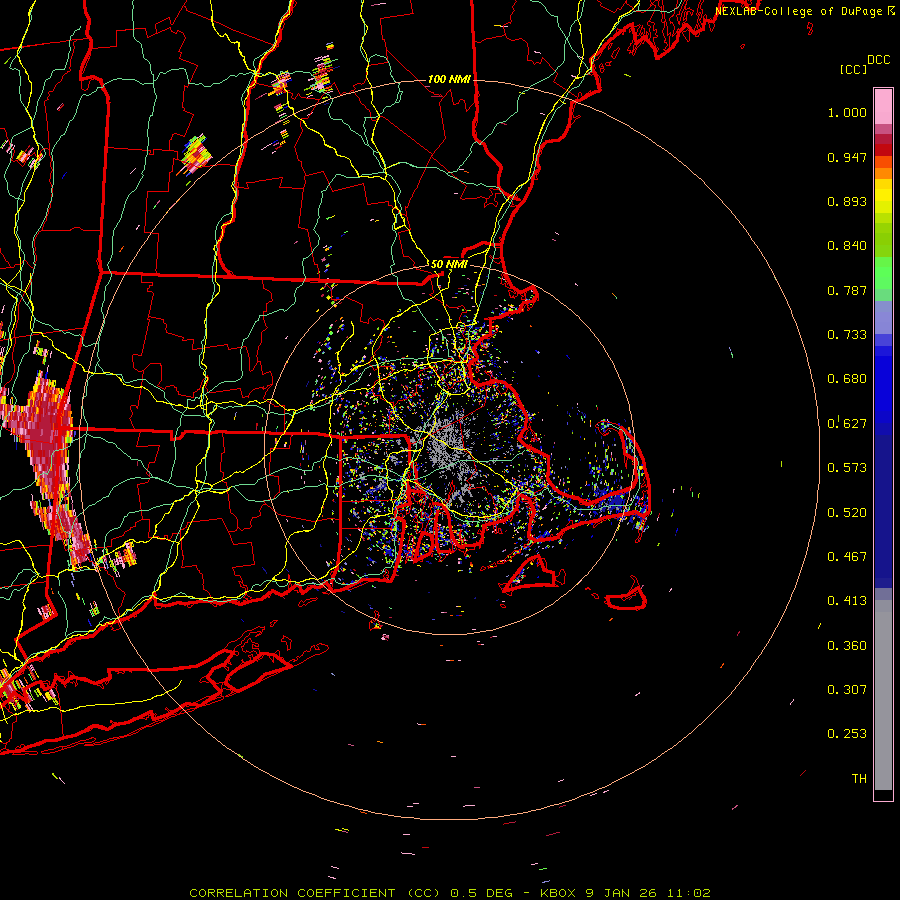Click the 0.947 scale label
Viewport: 900px width, 900px height.
coord(847,157)
